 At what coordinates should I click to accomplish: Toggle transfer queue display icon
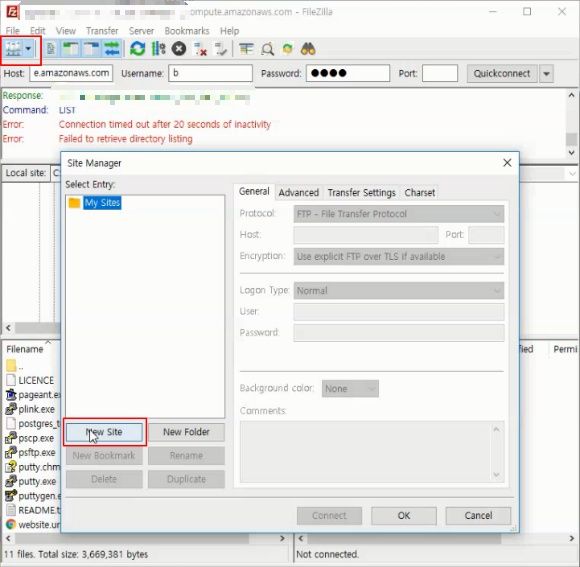[x=112, y=49]
